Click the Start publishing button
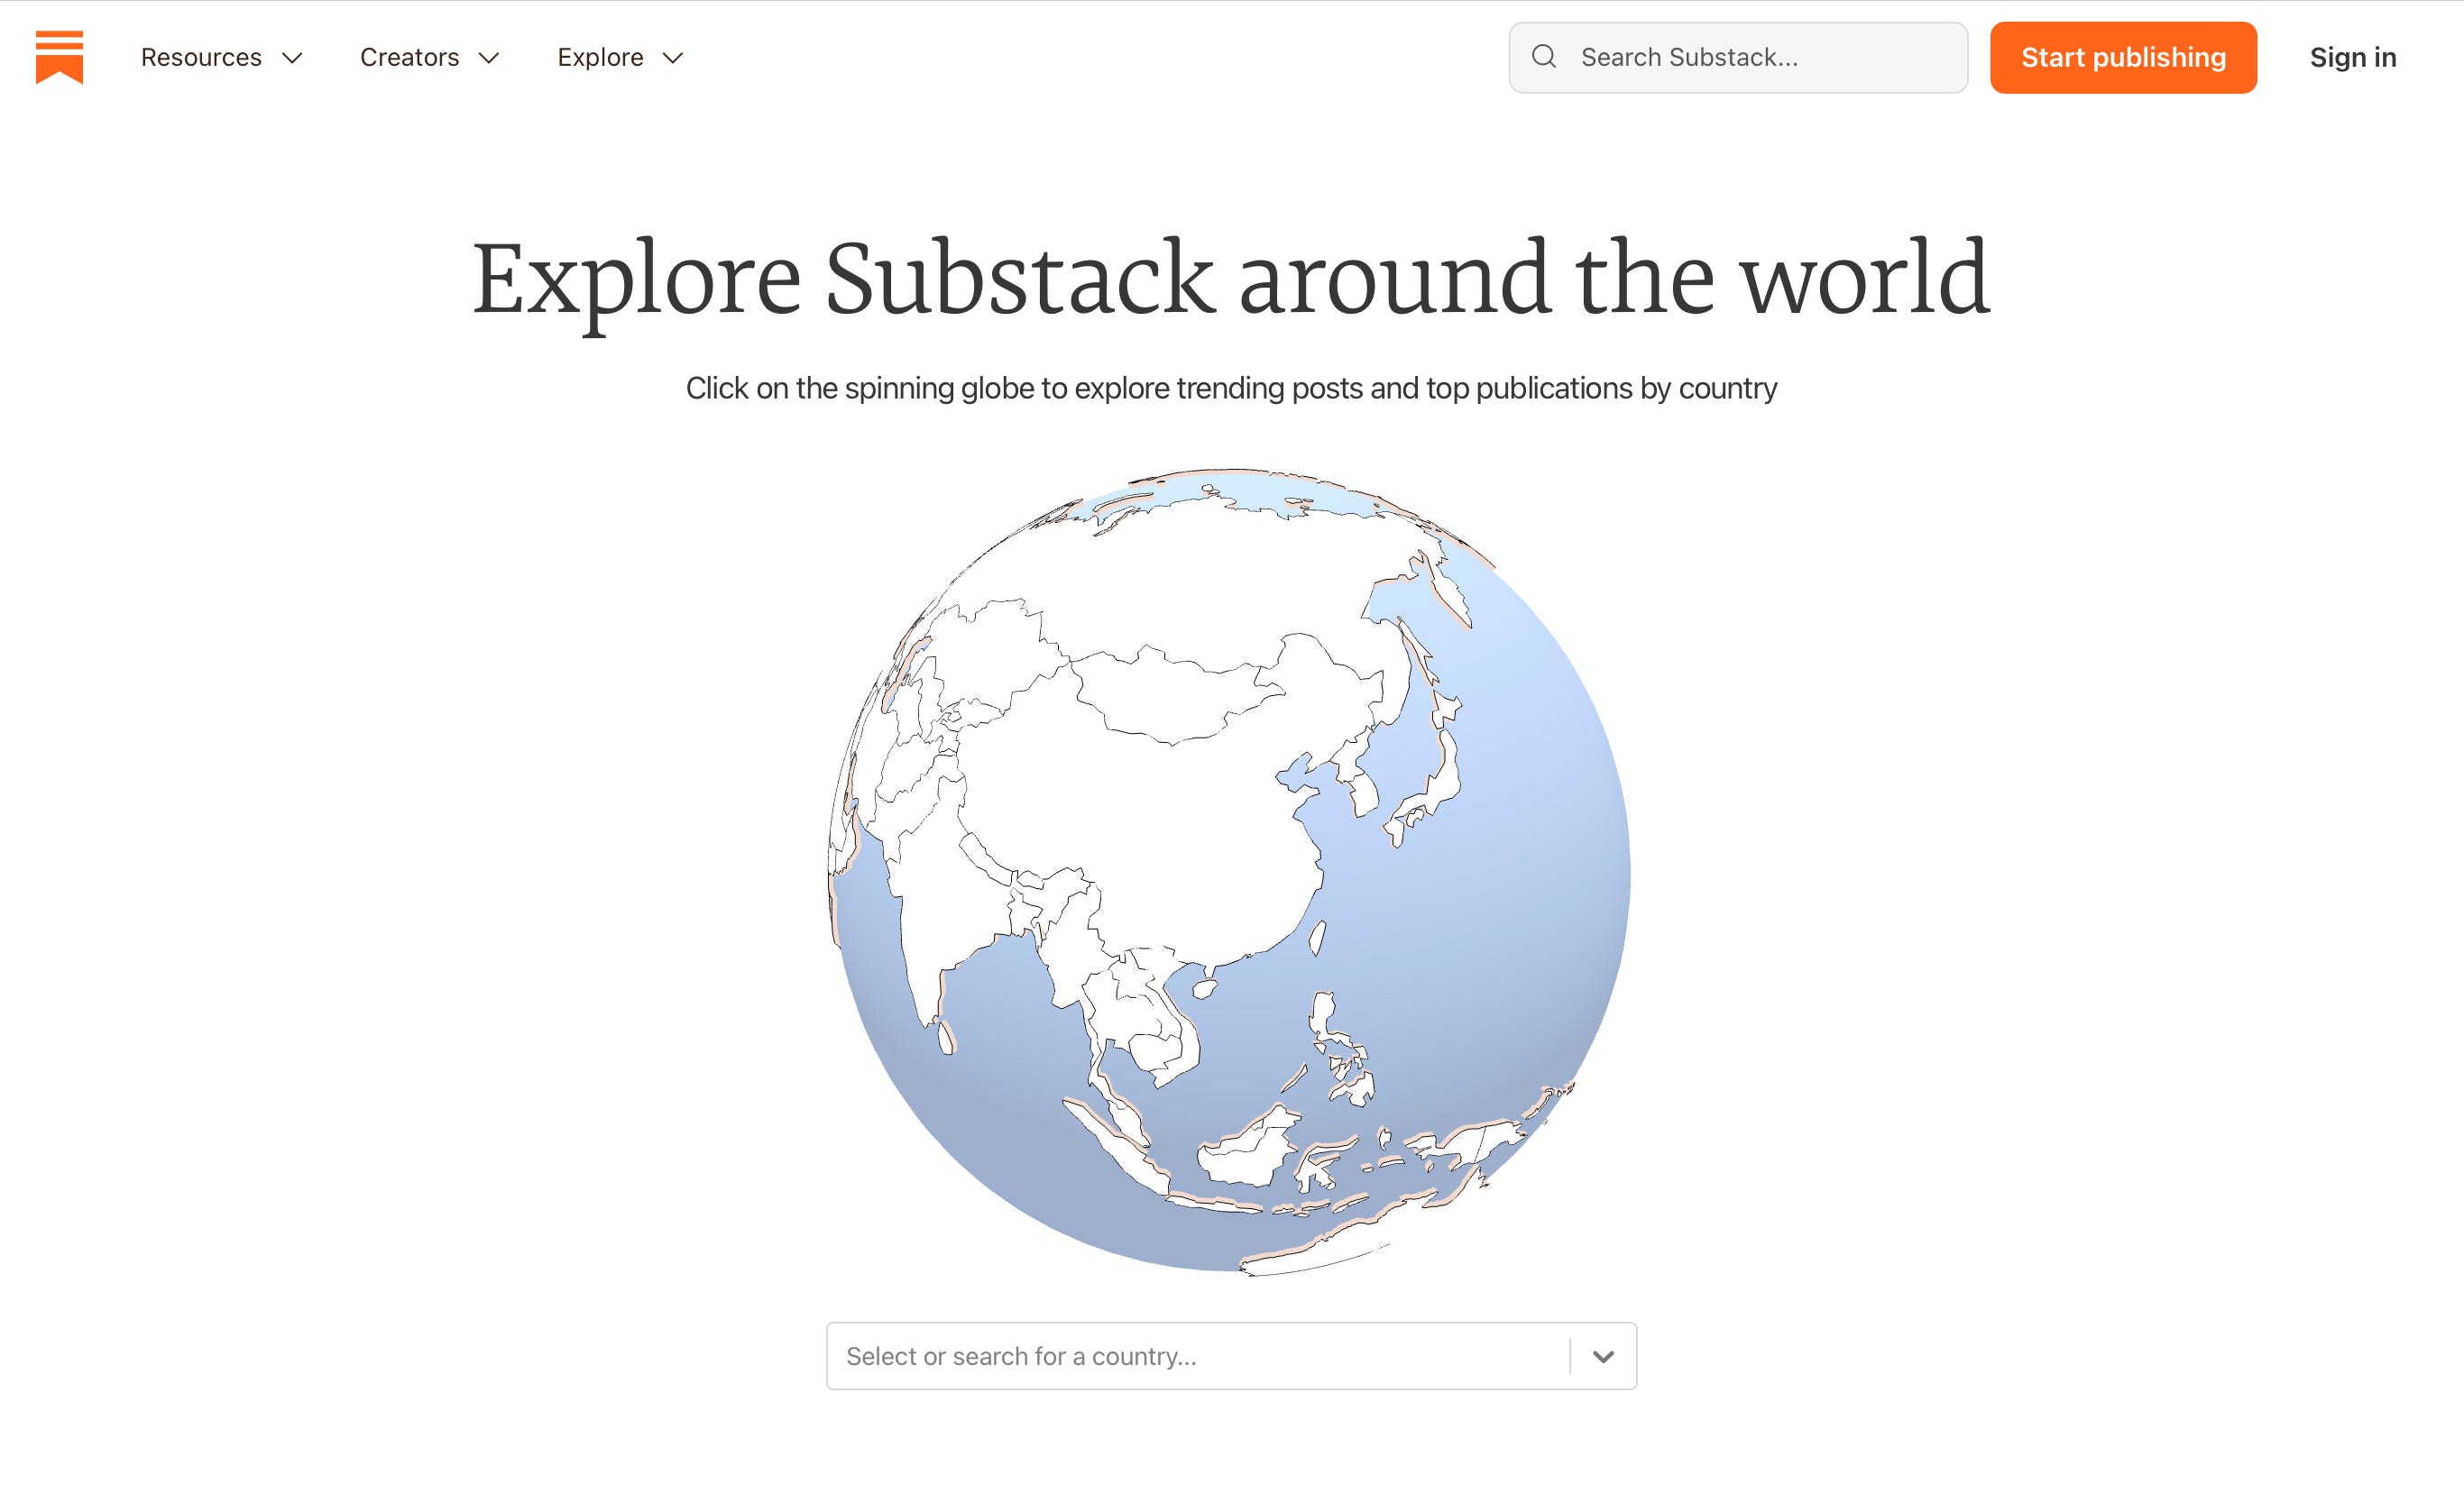2464x1512 pixels. (2122, 57)
